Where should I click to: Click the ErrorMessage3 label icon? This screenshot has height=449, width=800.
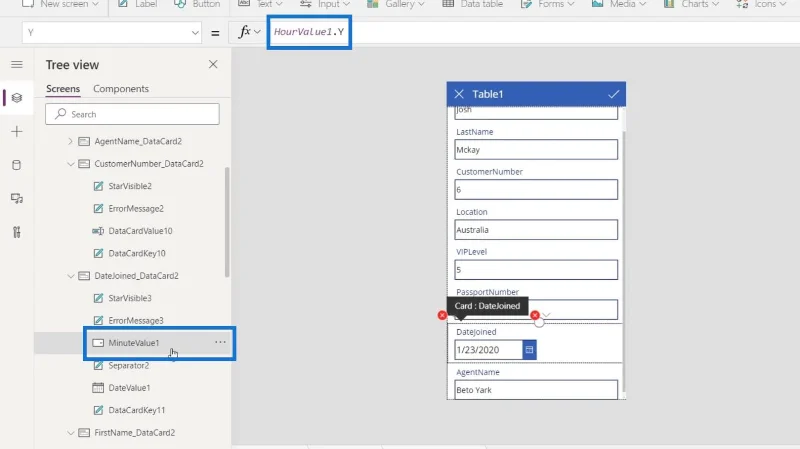point(98,320)
